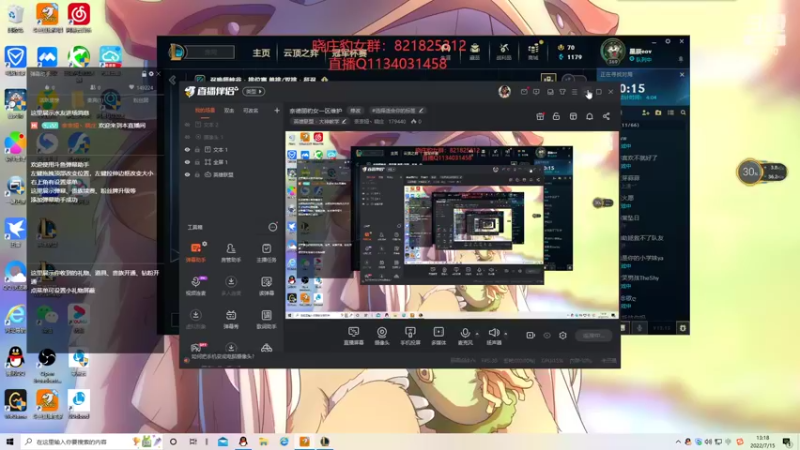
Task: Expand microphone options arrow
Action: [477, 334]
